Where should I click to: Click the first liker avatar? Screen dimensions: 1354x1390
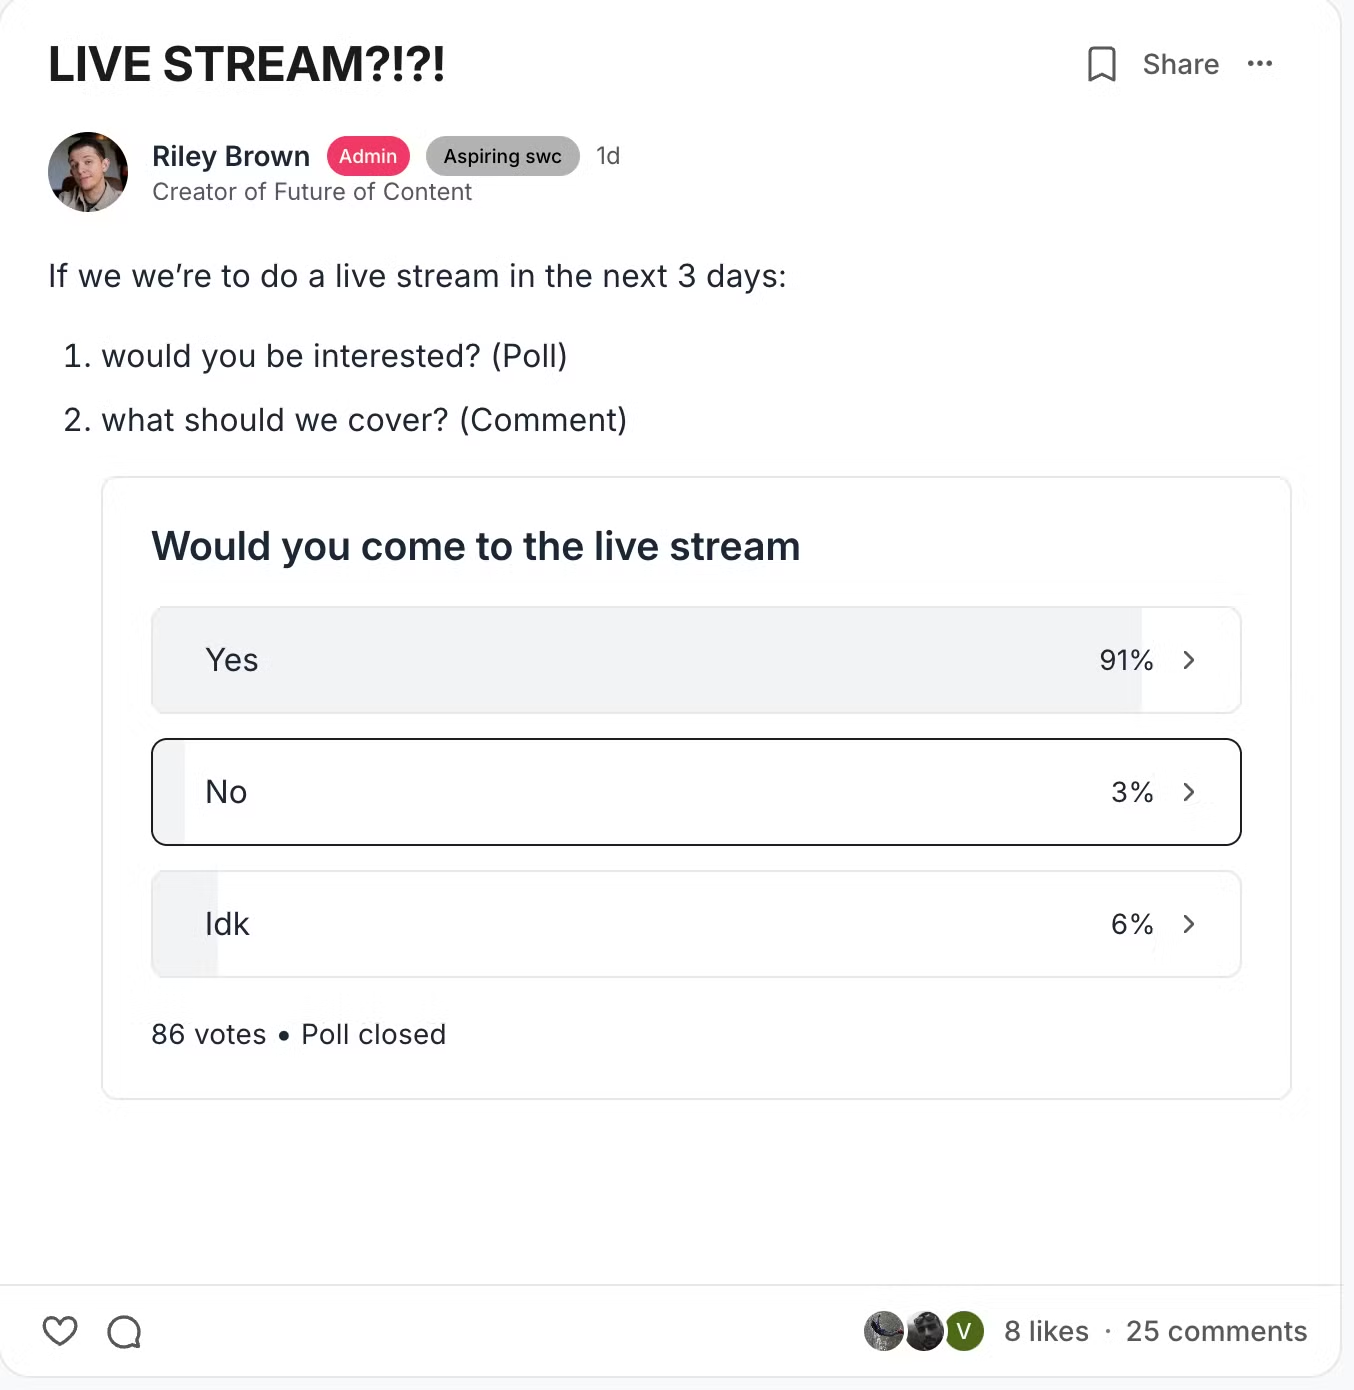883,1331
